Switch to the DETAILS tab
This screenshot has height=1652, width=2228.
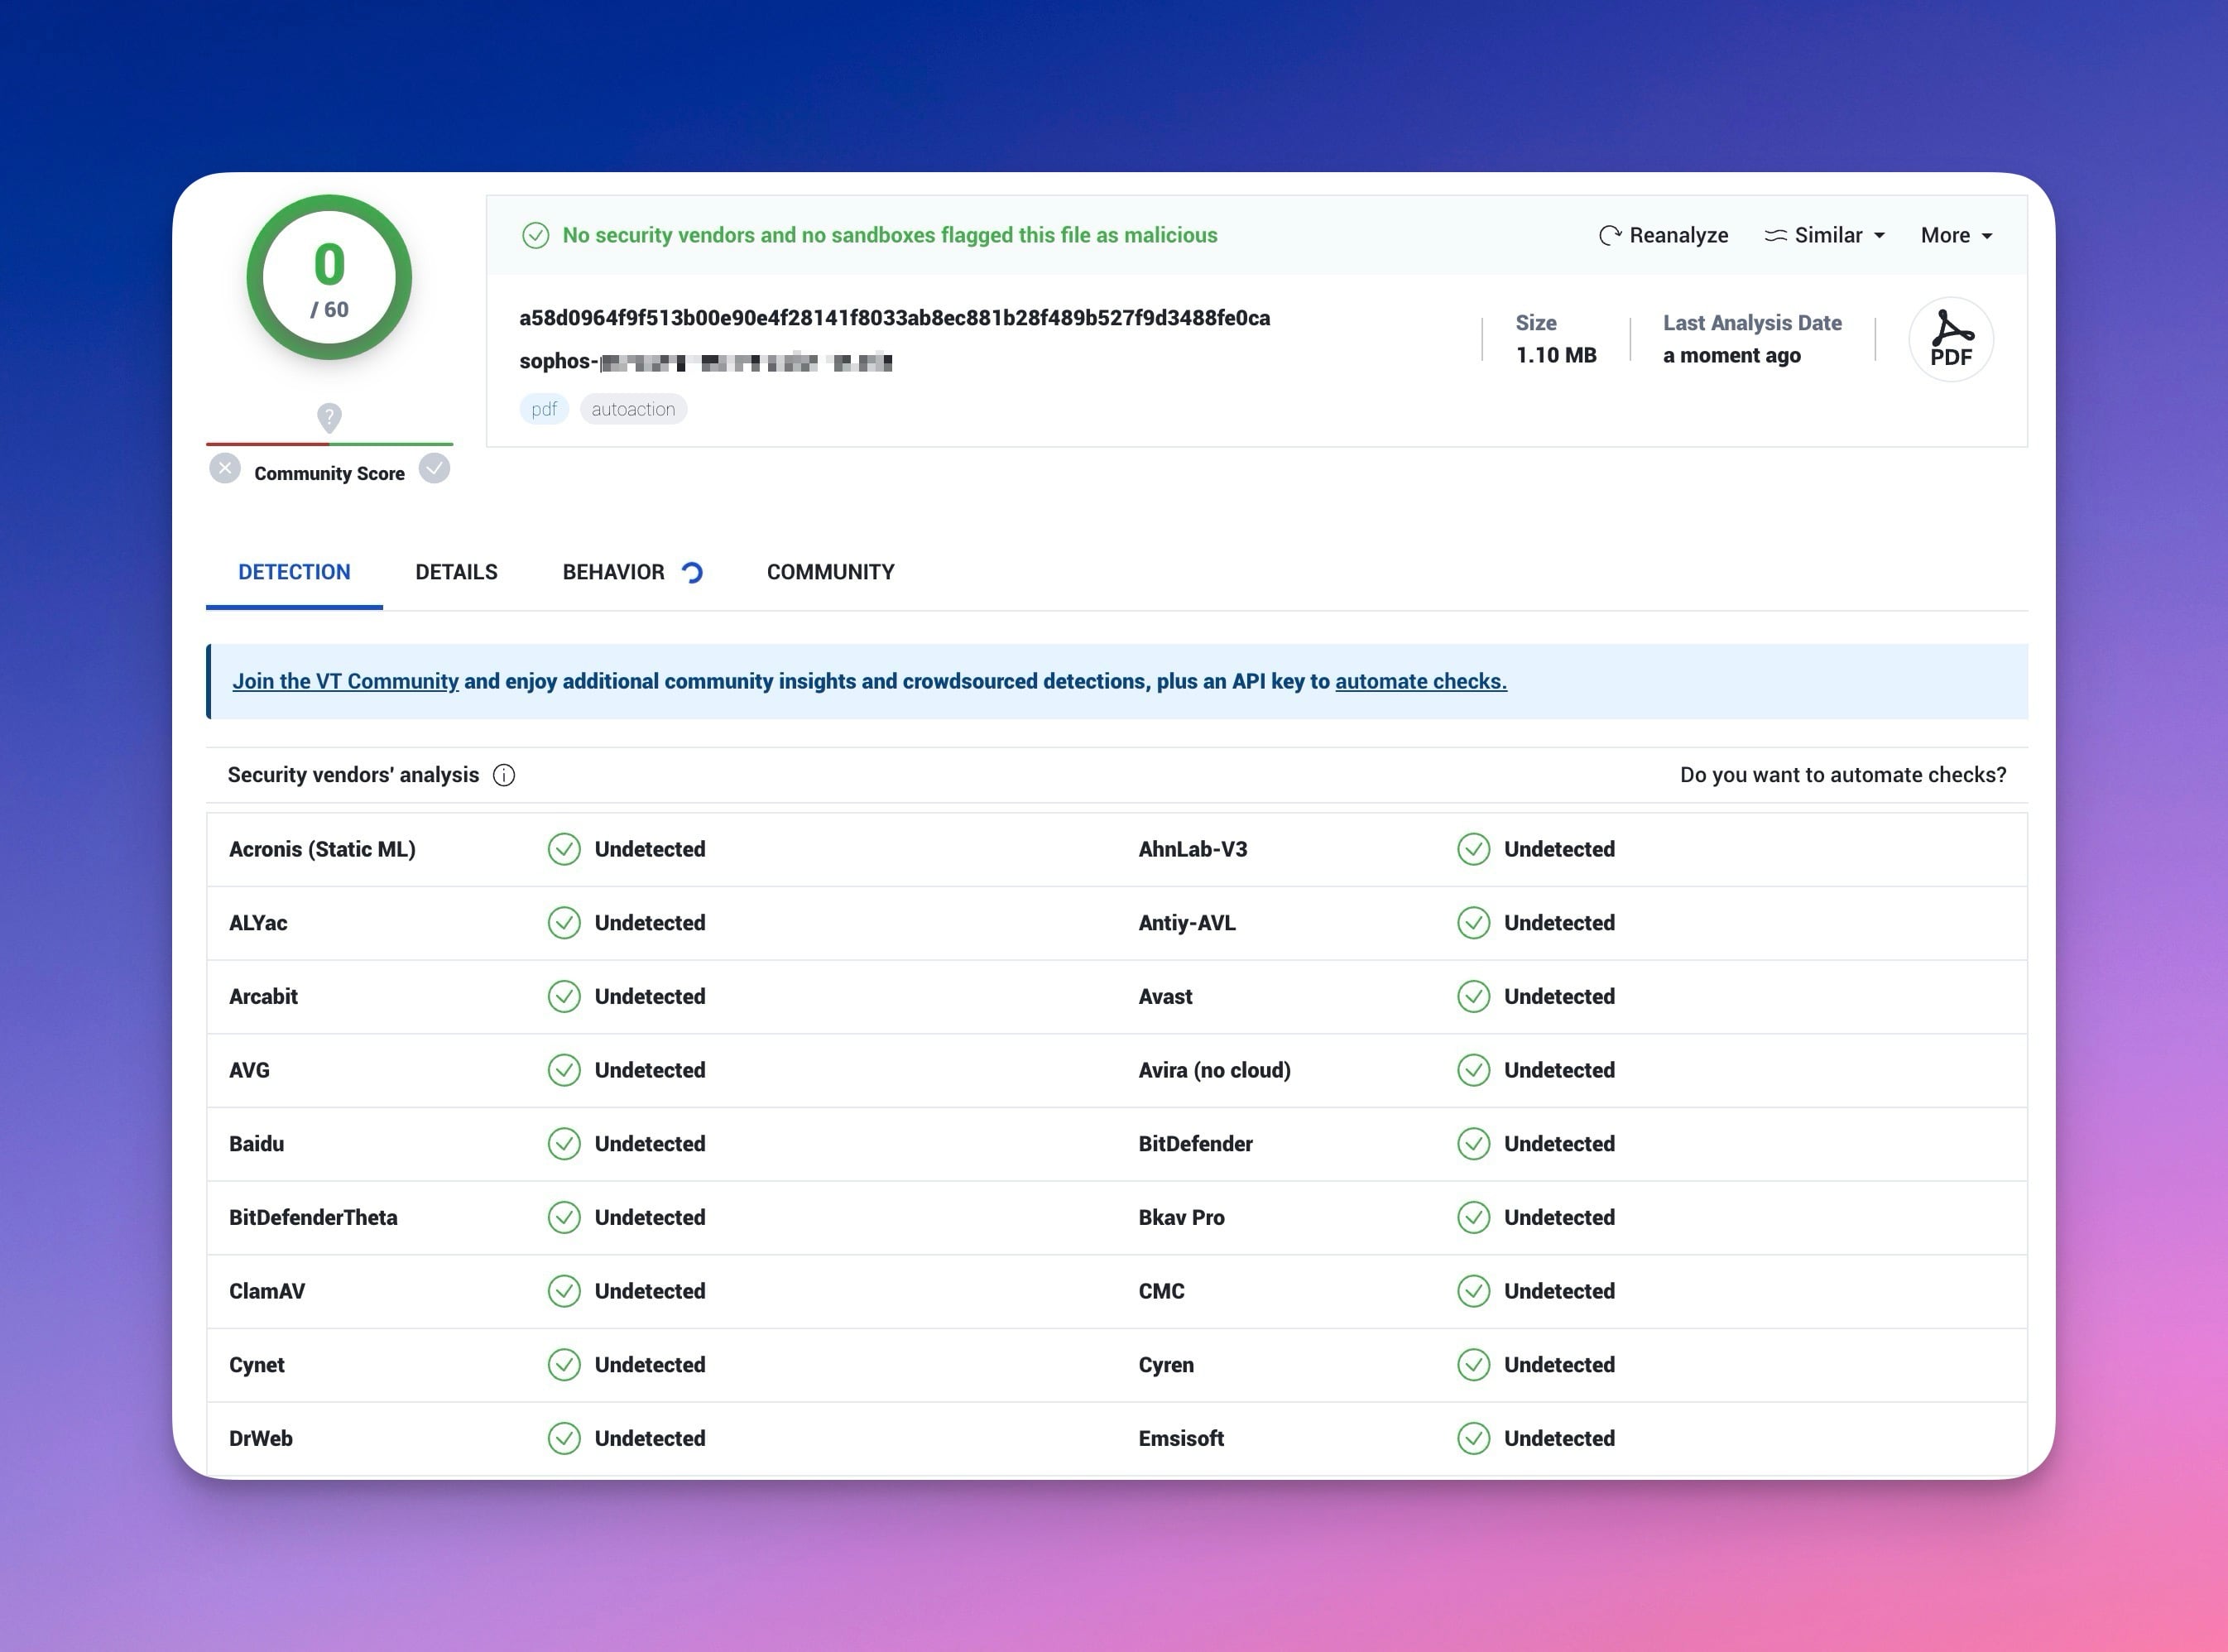456,572
